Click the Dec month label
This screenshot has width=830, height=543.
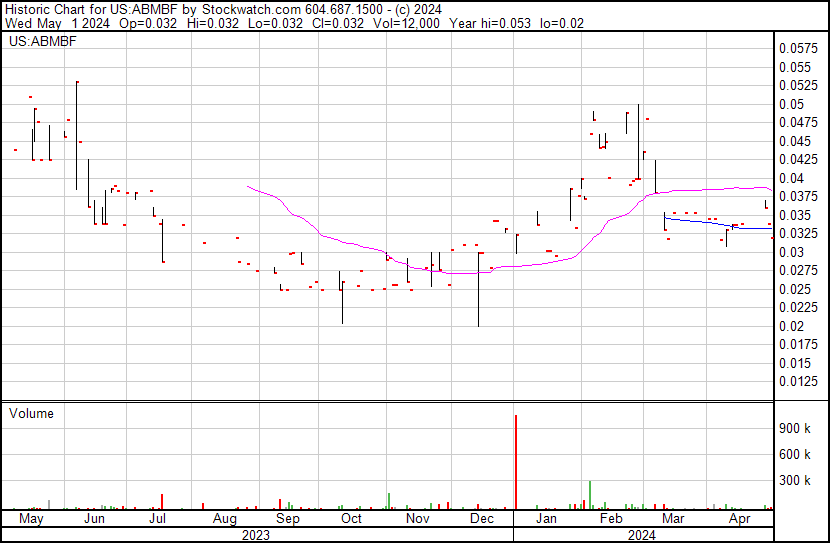(x=482, y=519)
